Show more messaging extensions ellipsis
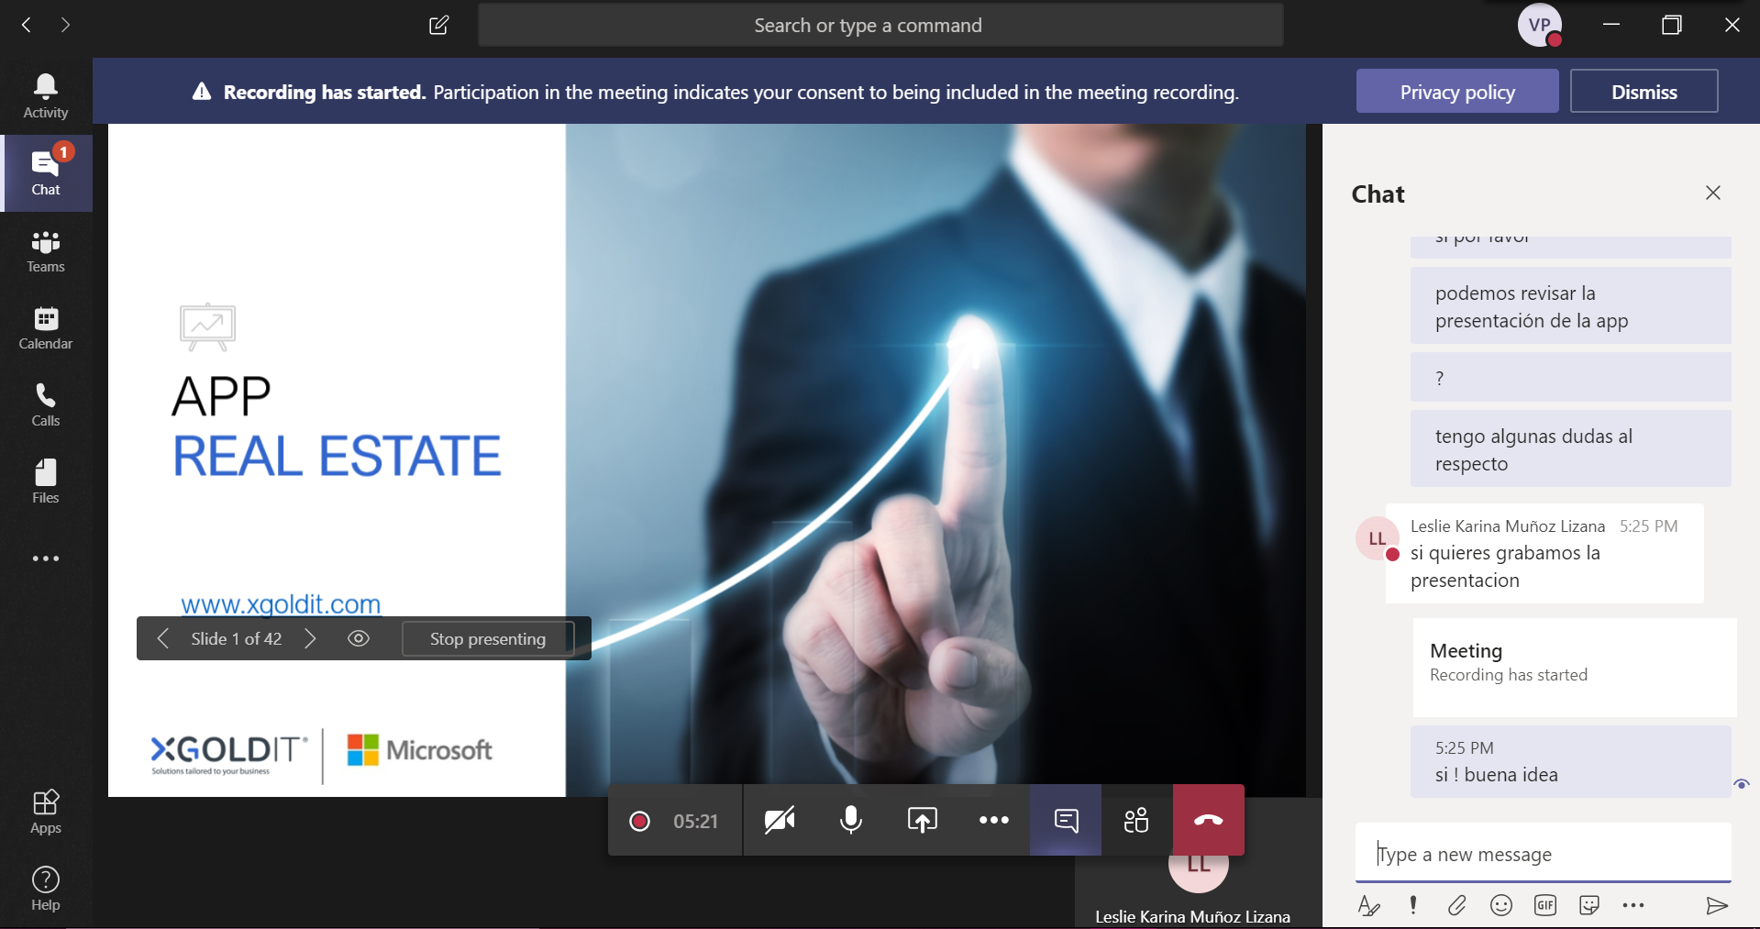 (1633, 906)
